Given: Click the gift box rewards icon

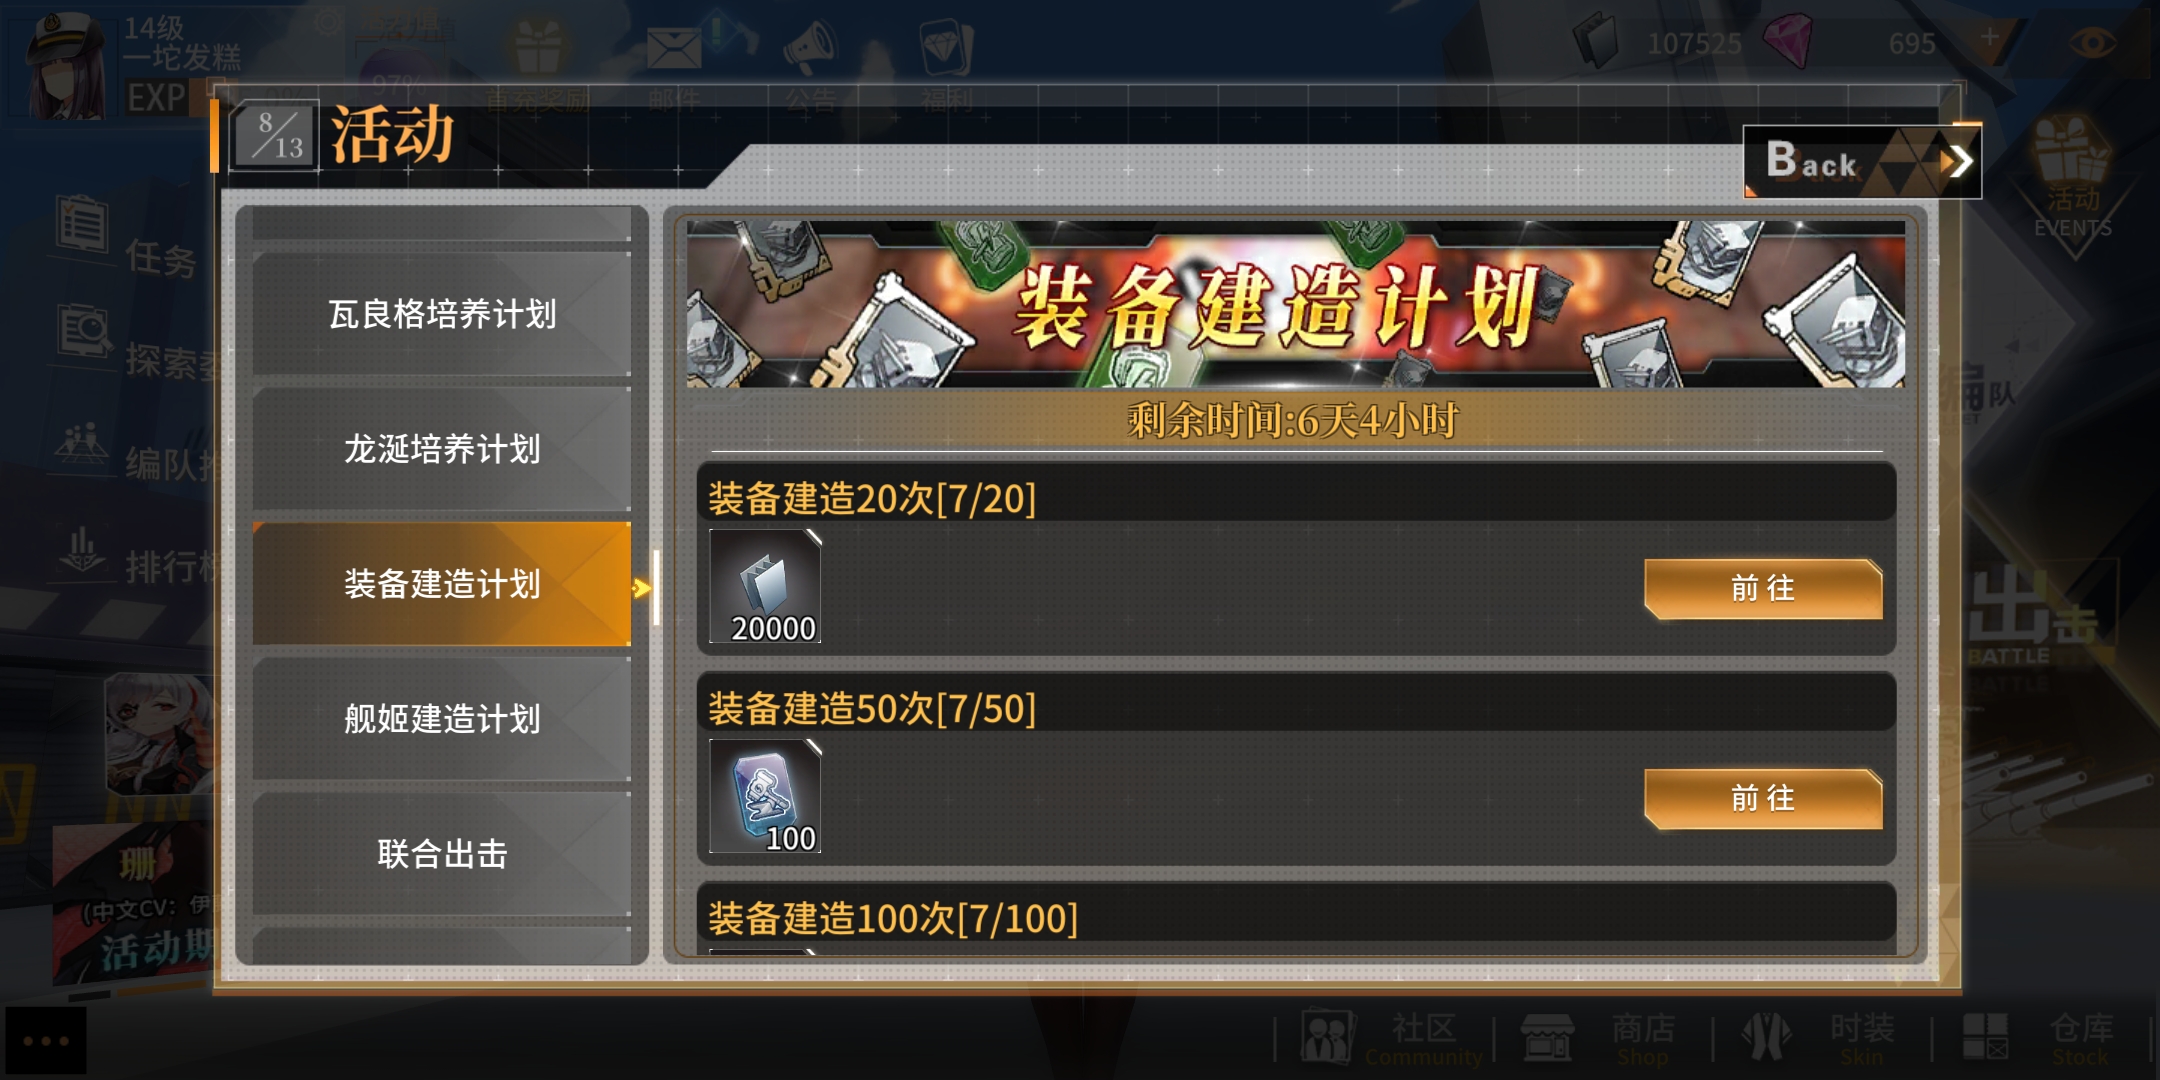Looking at the screenshot, I should click(538, 47).
